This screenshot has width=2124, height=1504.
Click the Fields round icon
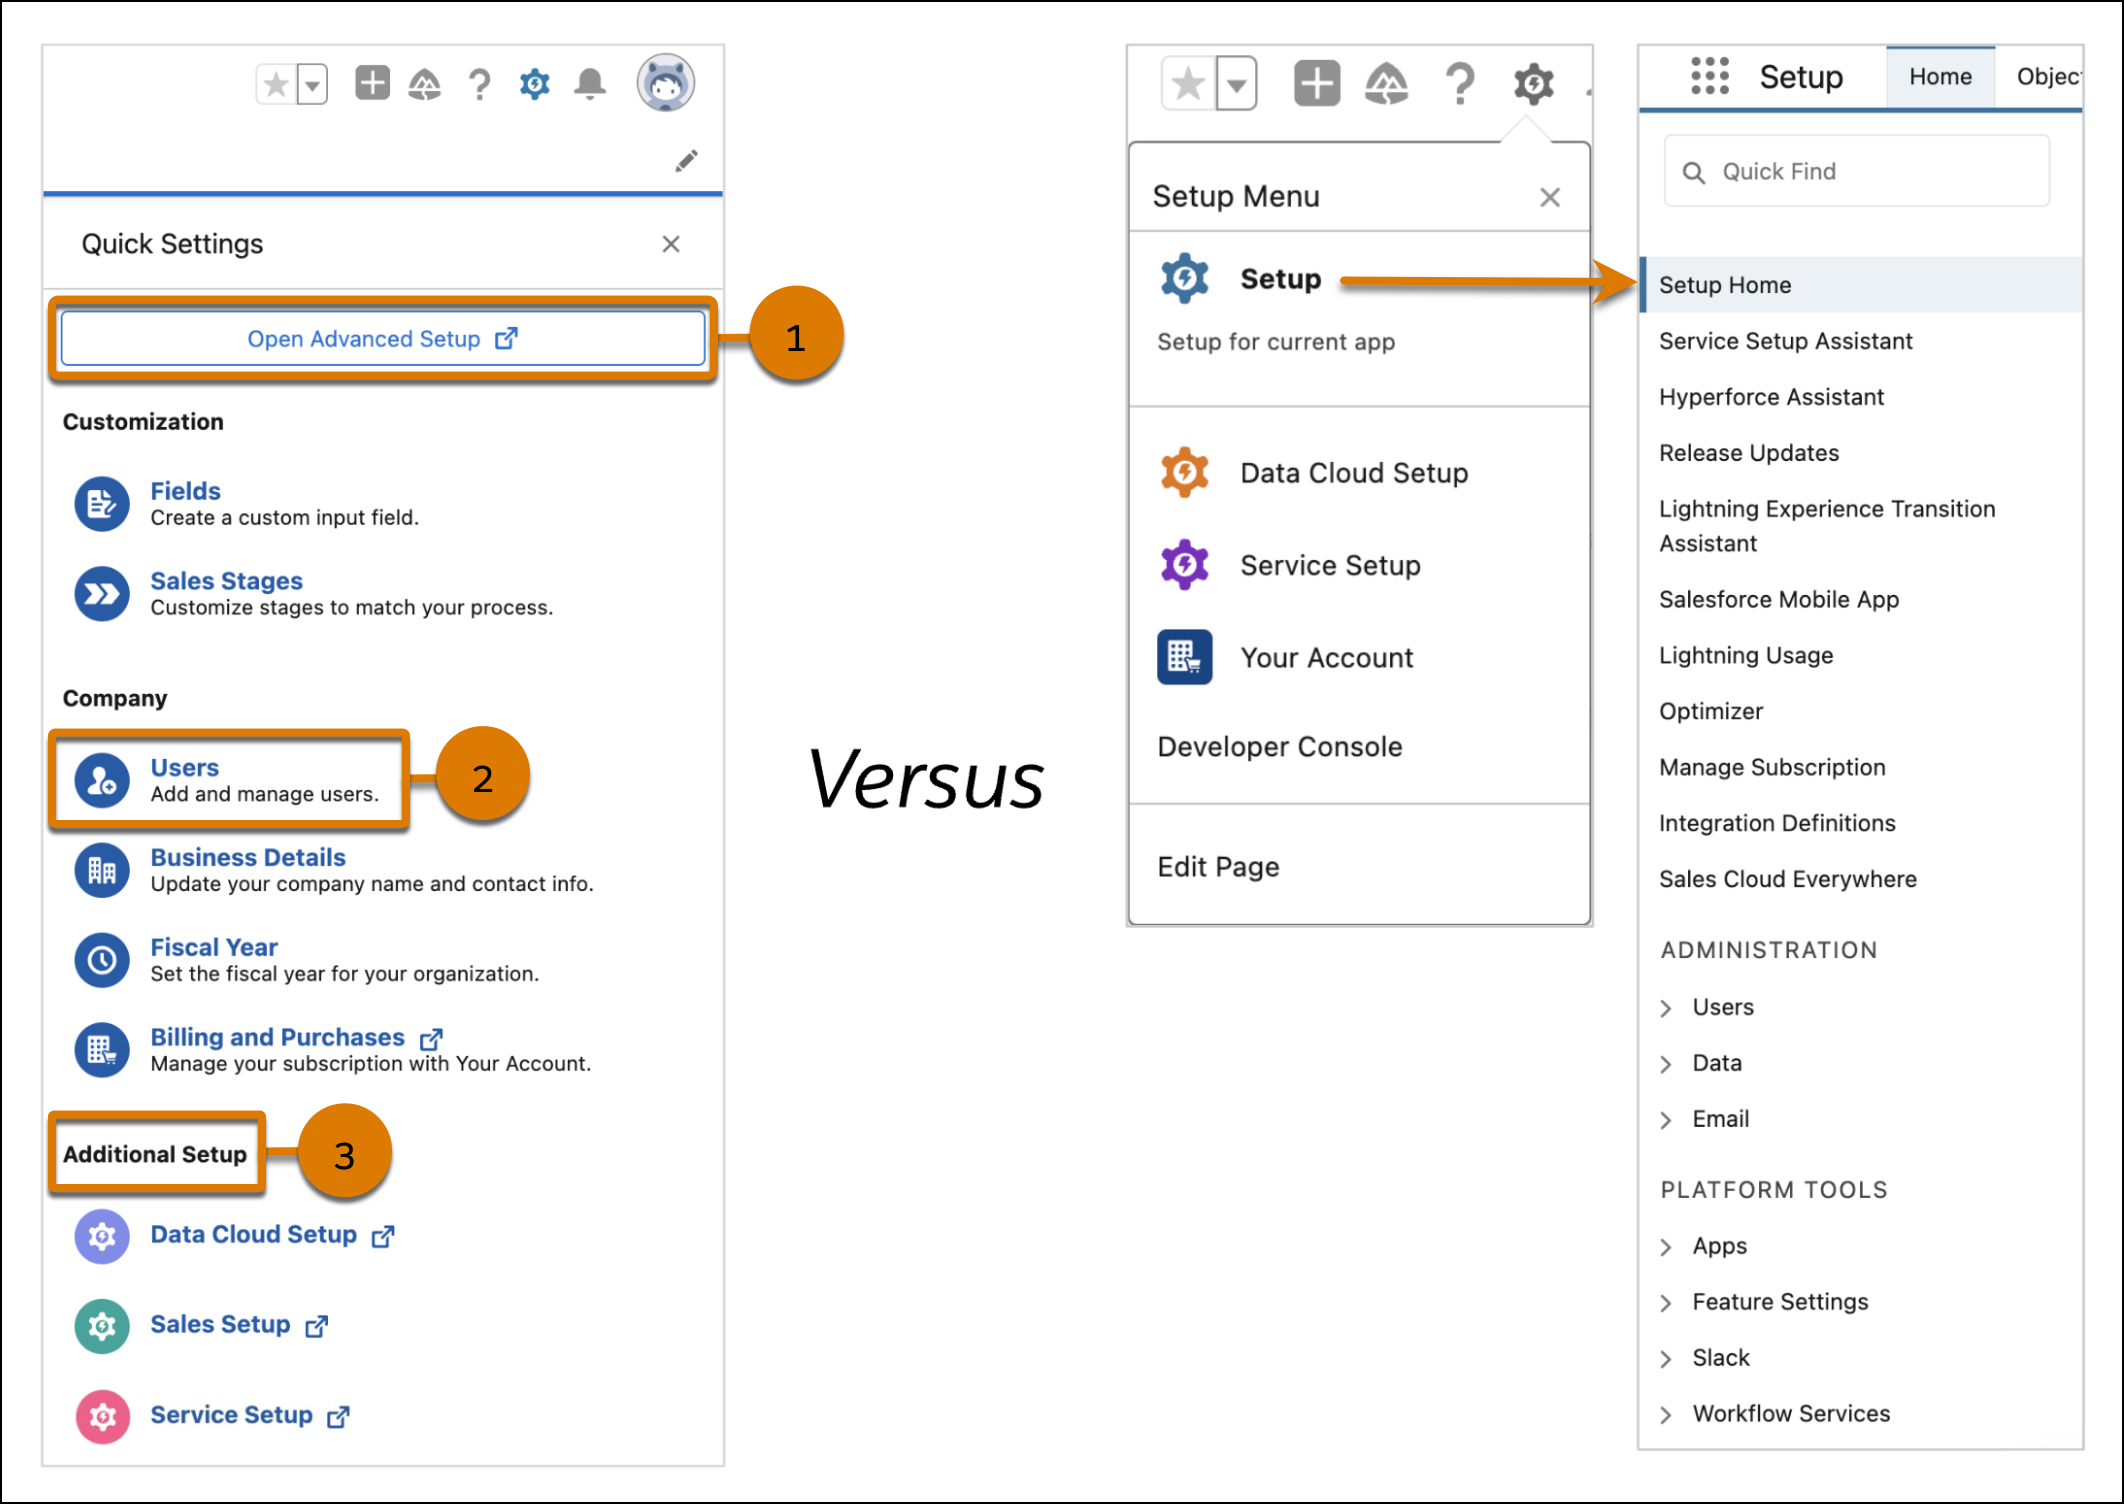pyautogui.click(x=102, y=504)
